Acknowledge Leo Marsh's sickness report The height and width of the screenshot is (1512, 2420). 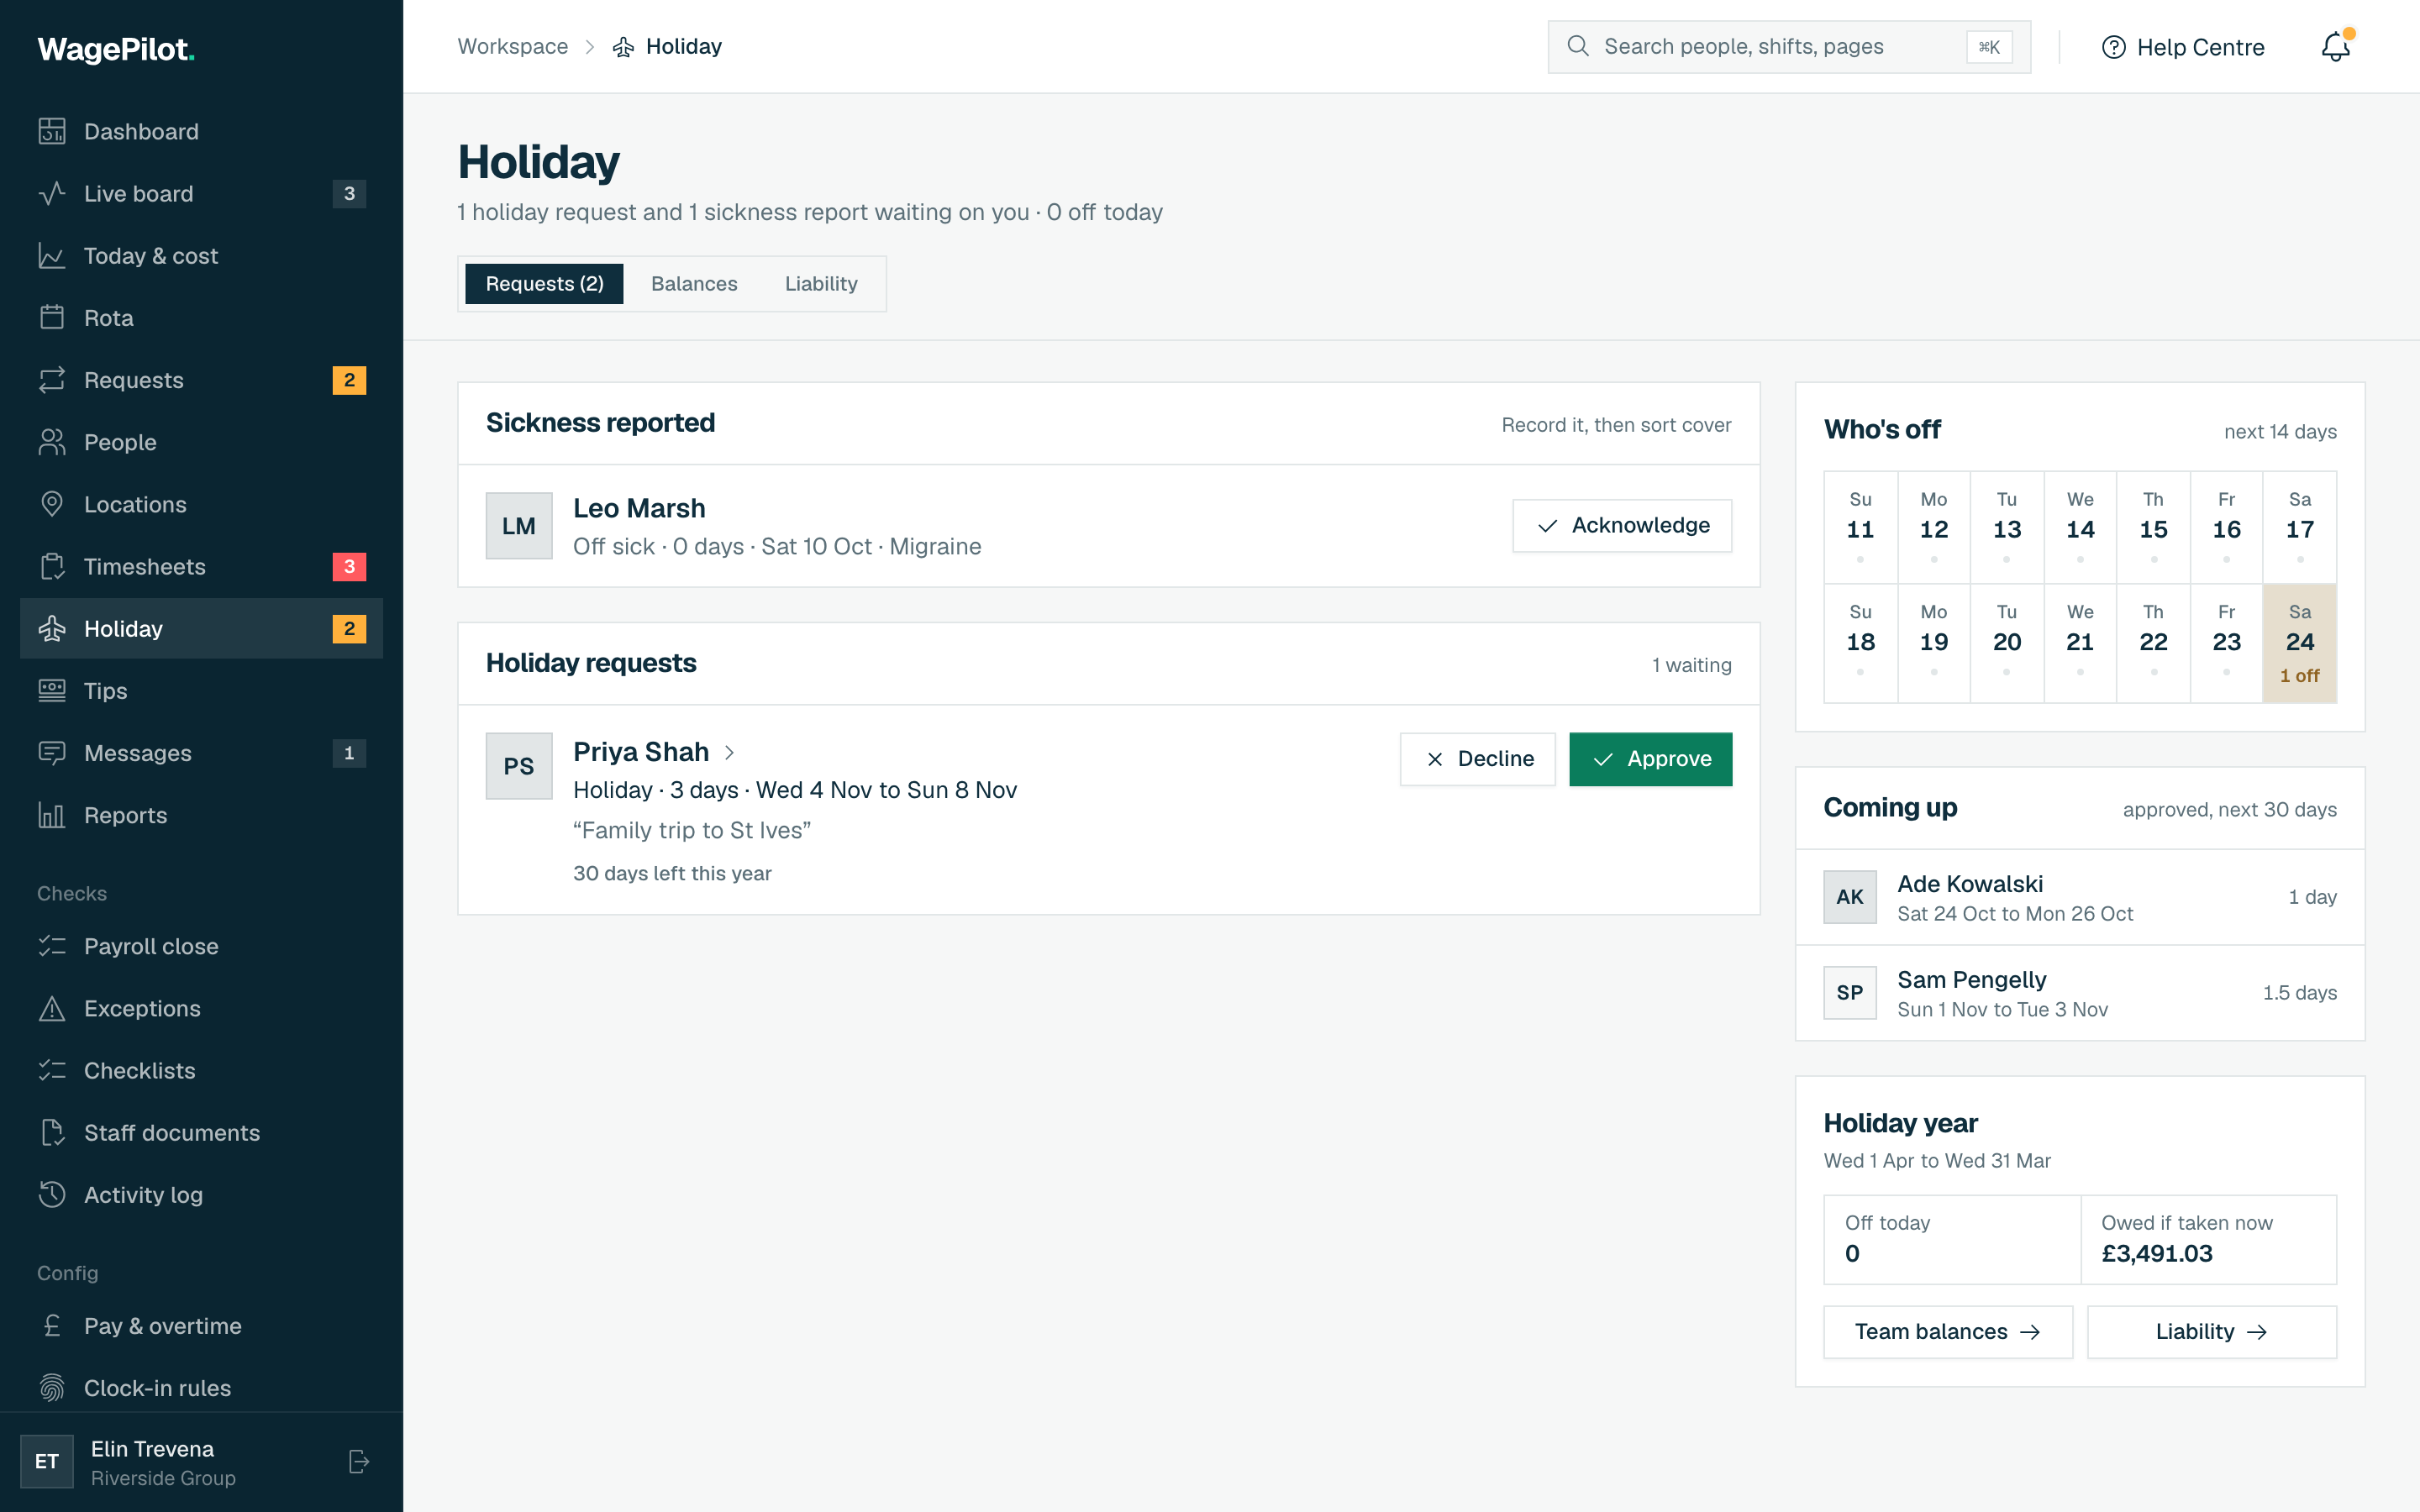point(1622,526)
